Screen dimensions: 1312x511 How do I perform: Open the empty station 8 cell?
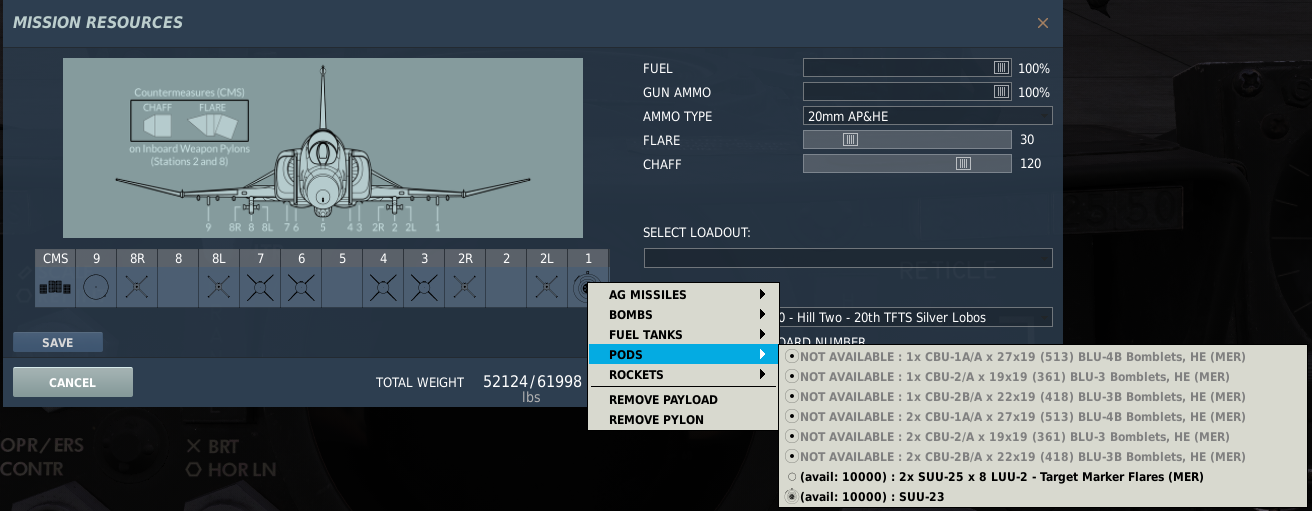click(178, 288)
